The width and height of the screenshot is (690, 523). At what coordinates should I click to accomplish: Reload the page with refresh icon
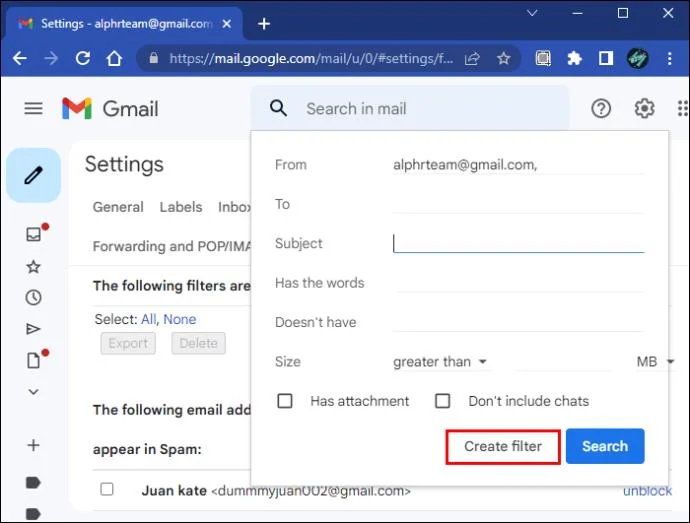83,58
